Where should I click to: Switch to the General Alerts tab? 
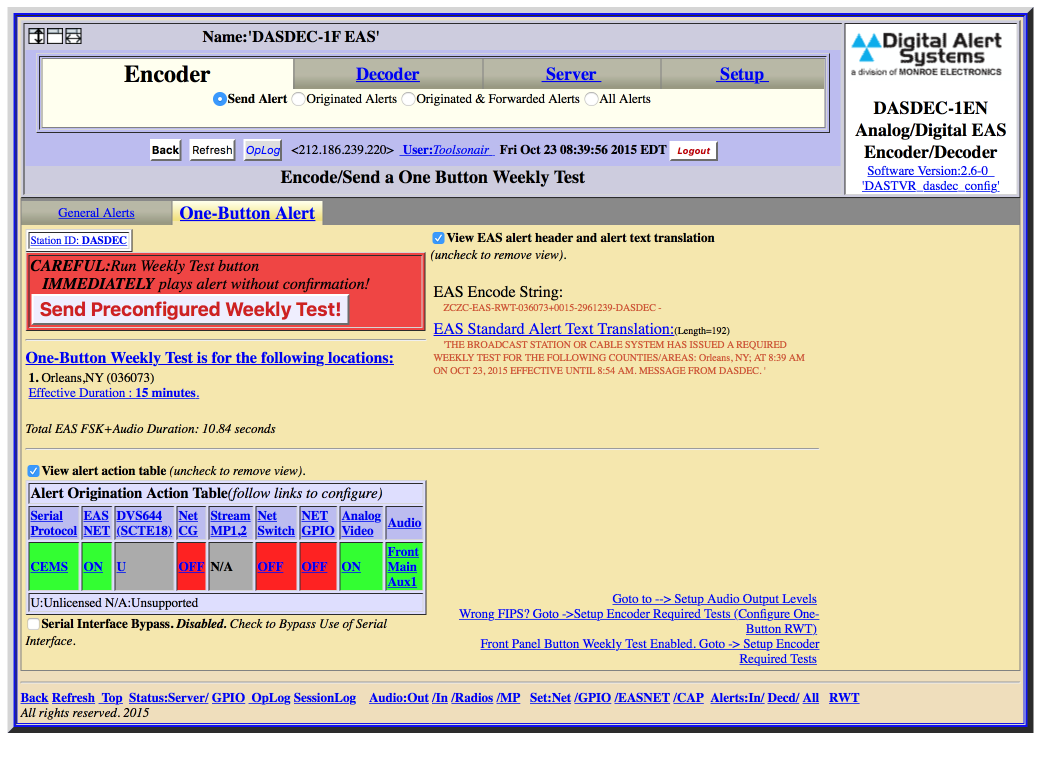96,213
